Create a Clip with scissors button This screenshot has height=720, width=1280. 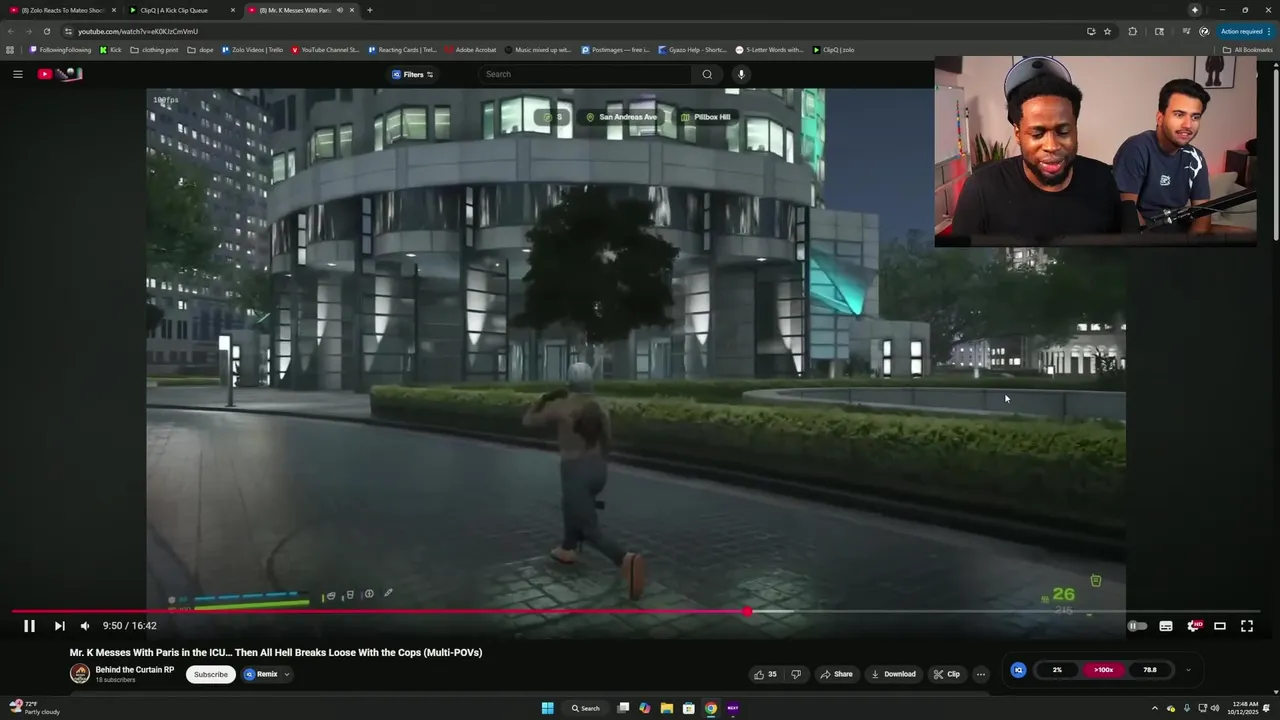[946, 674]
